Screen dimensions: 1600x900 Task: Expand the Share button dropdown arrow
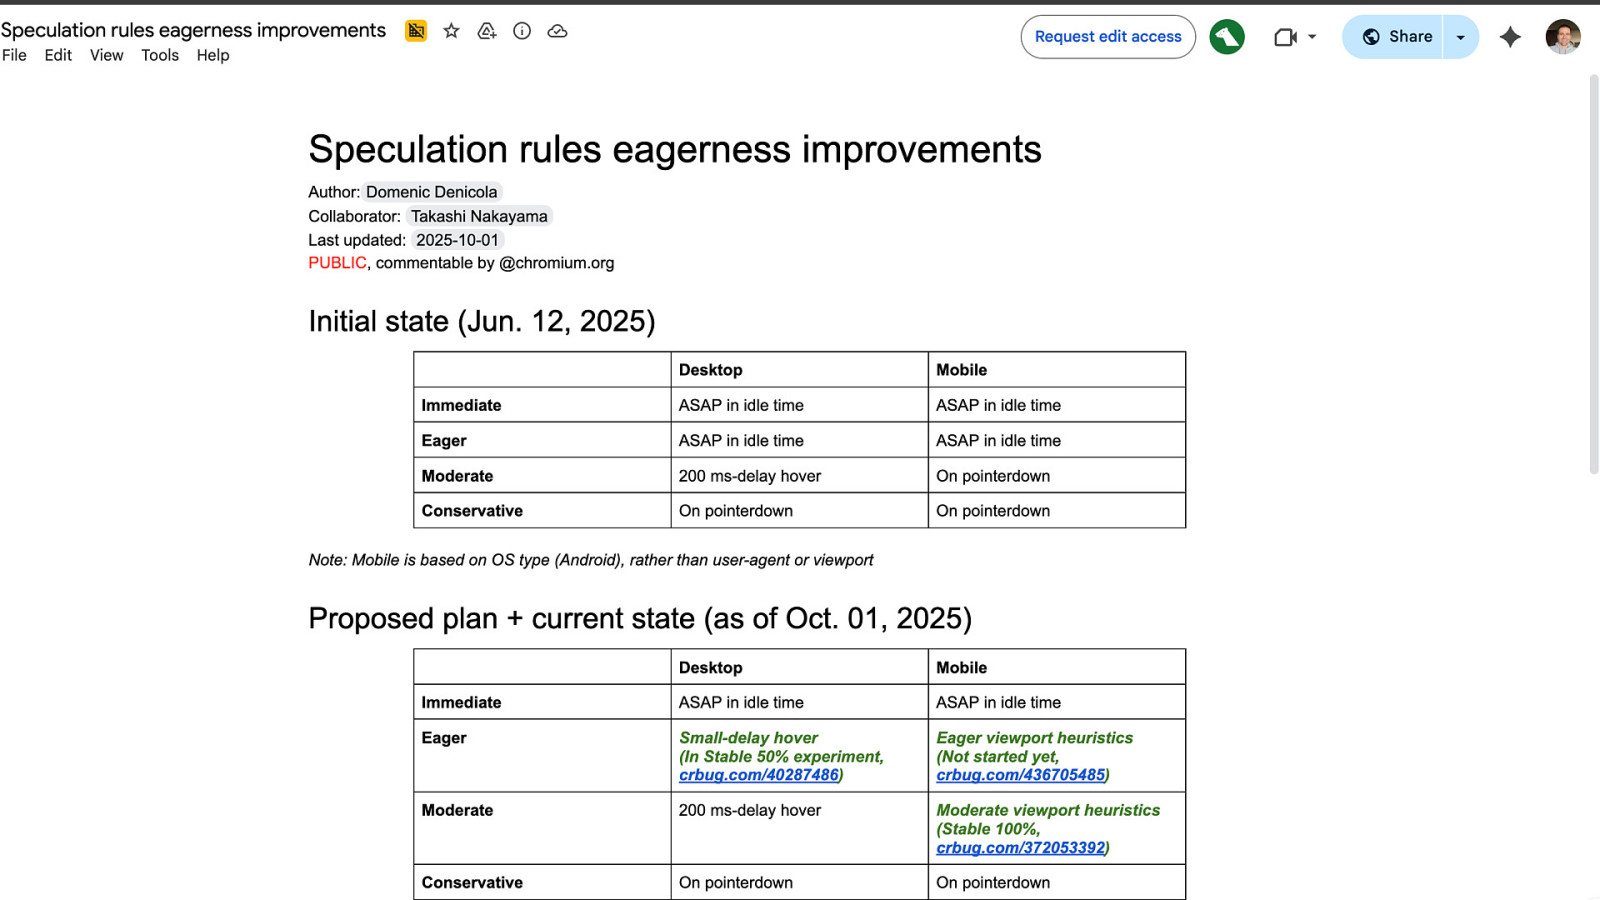(1460, 37)
